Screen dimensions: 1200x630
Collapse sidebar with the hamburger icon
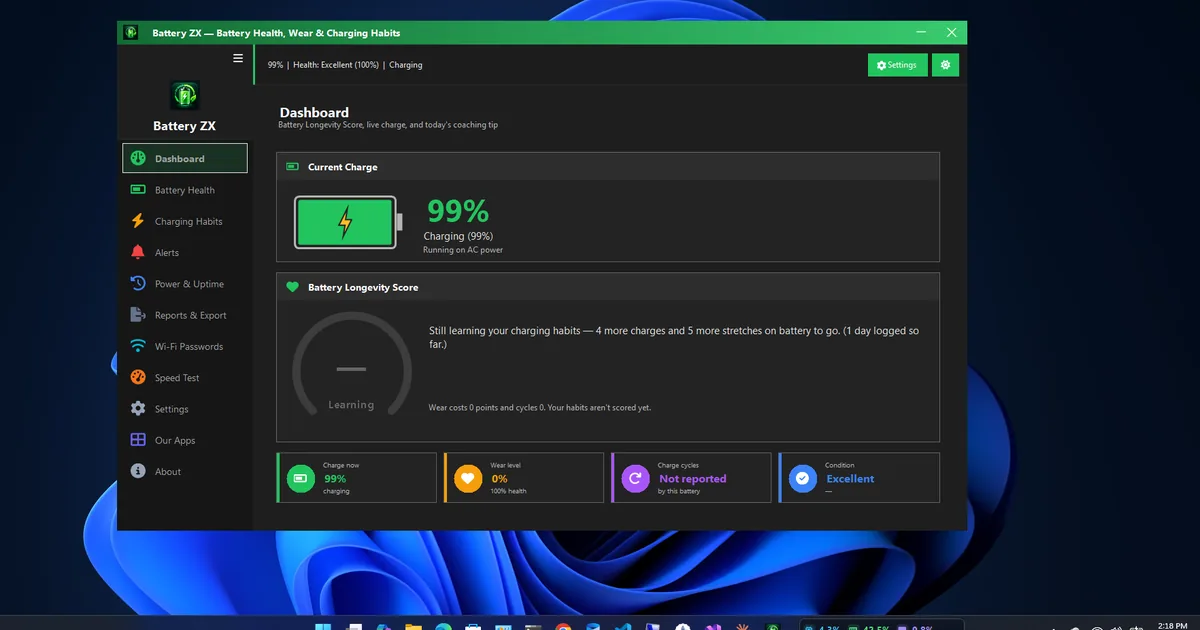(238, 58)
